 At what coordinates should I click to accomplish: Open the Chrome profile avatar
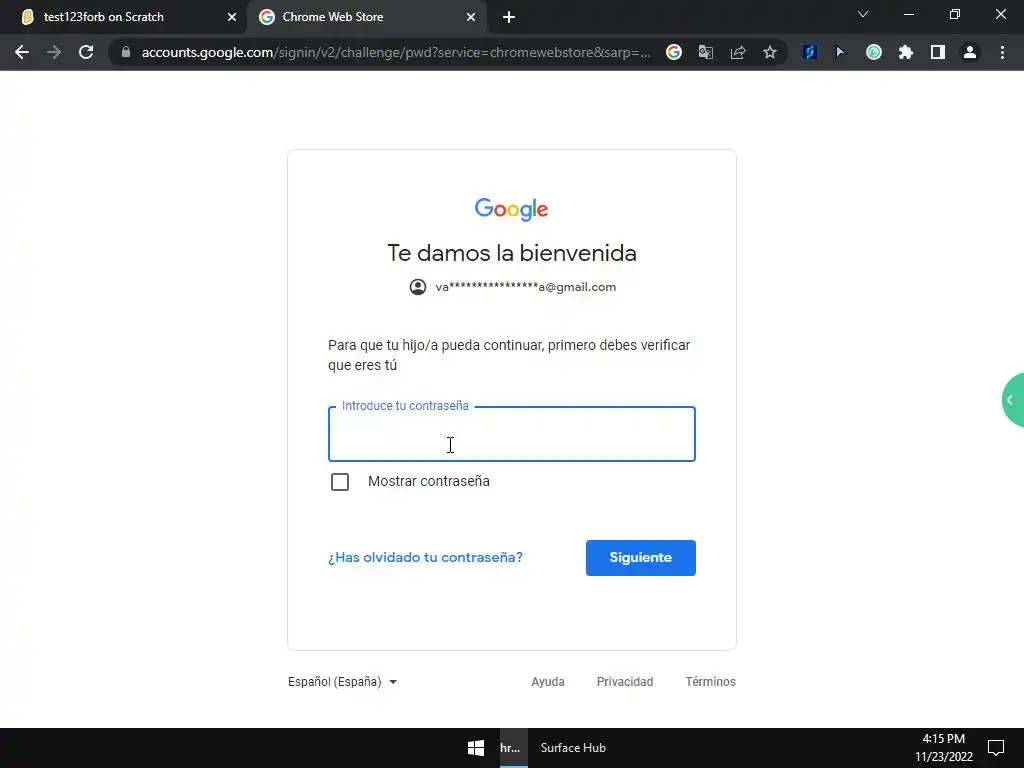[x=970, y=52]
